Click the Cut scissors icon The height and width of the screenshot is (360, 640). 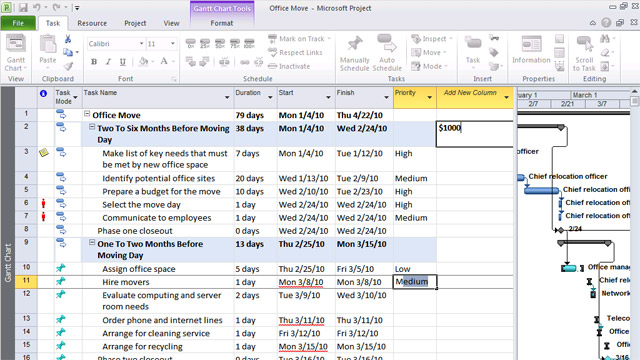click(68, 39)
